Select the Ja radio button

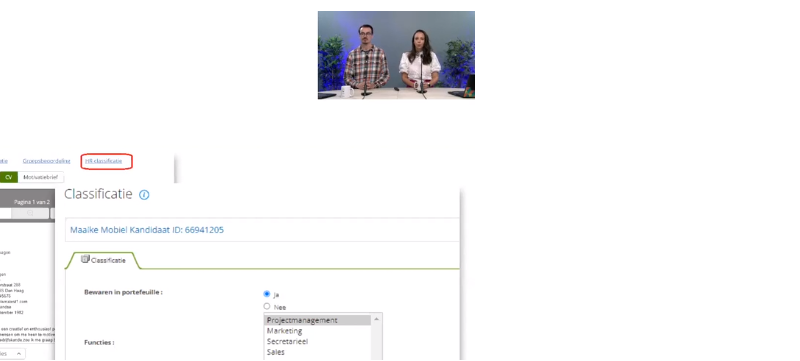267,294
